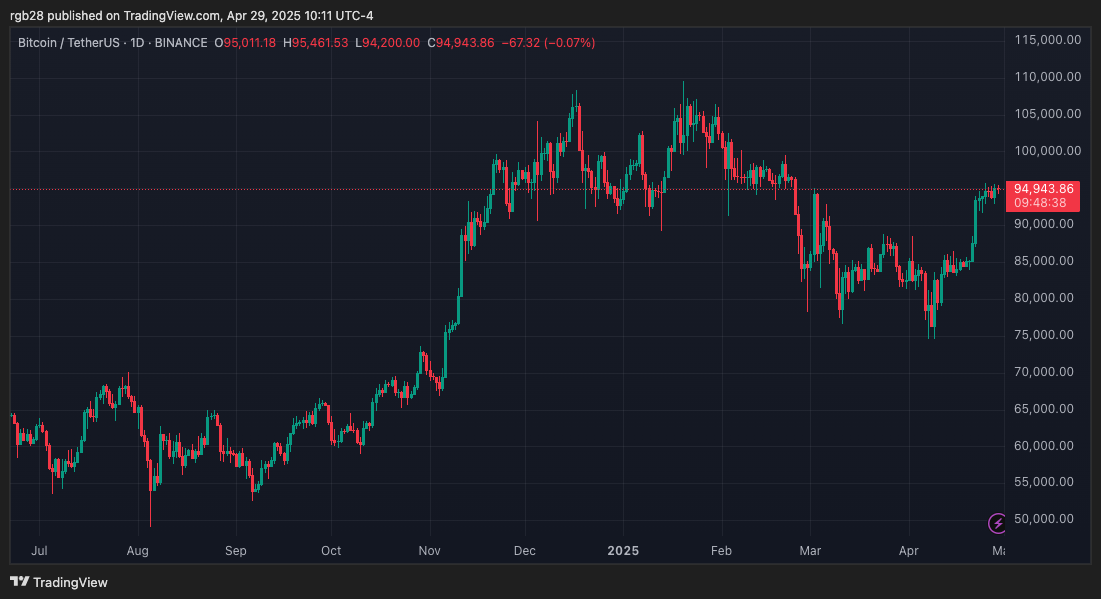This screenshot has height=599, width=1101.
Task: Click the 50,000.00 price axis label
Action: pyautogui.click(x=1044, y=518)
